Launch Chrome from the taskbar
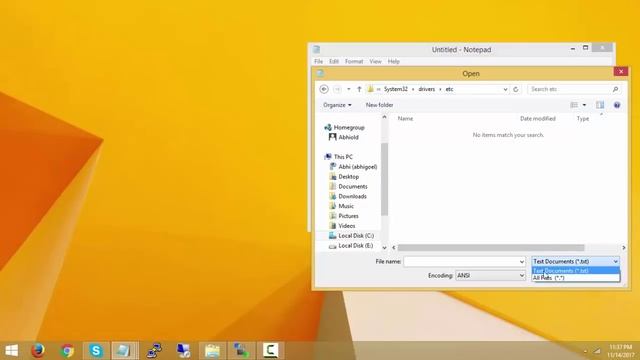The image size is (640, 360). (x=67, y=351)
